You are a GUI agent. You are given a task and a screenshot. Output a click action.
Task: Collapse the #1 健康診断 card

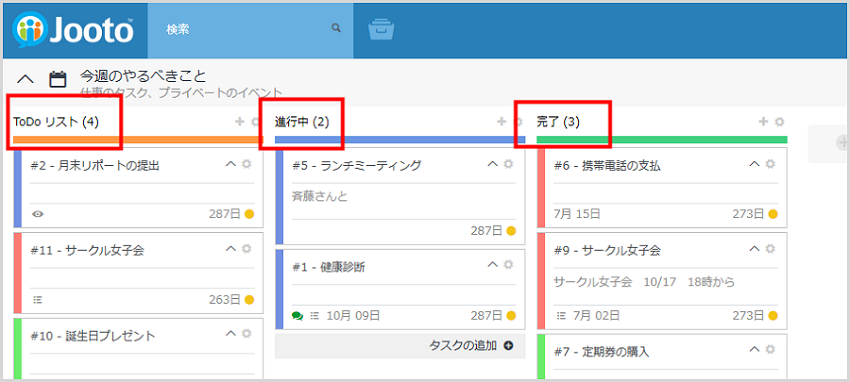tap(493, 264)
